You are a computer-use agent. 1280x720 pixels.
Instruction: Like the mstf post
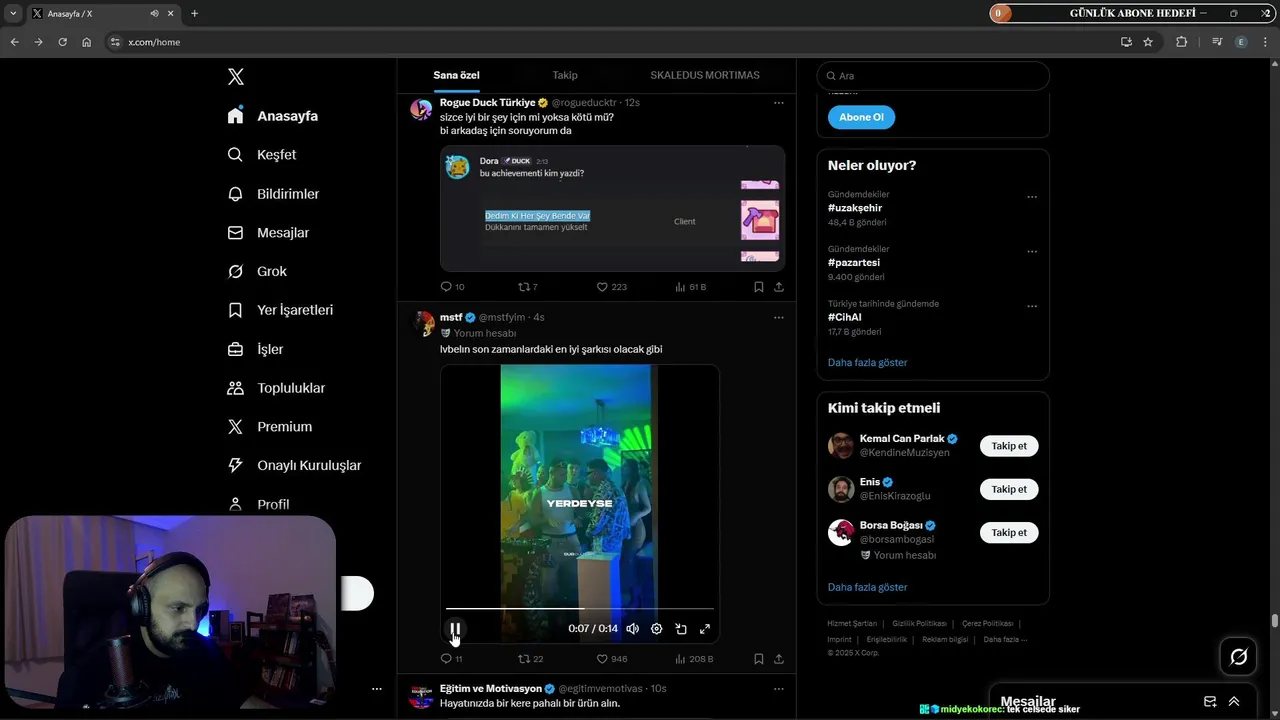pos(611,659)
